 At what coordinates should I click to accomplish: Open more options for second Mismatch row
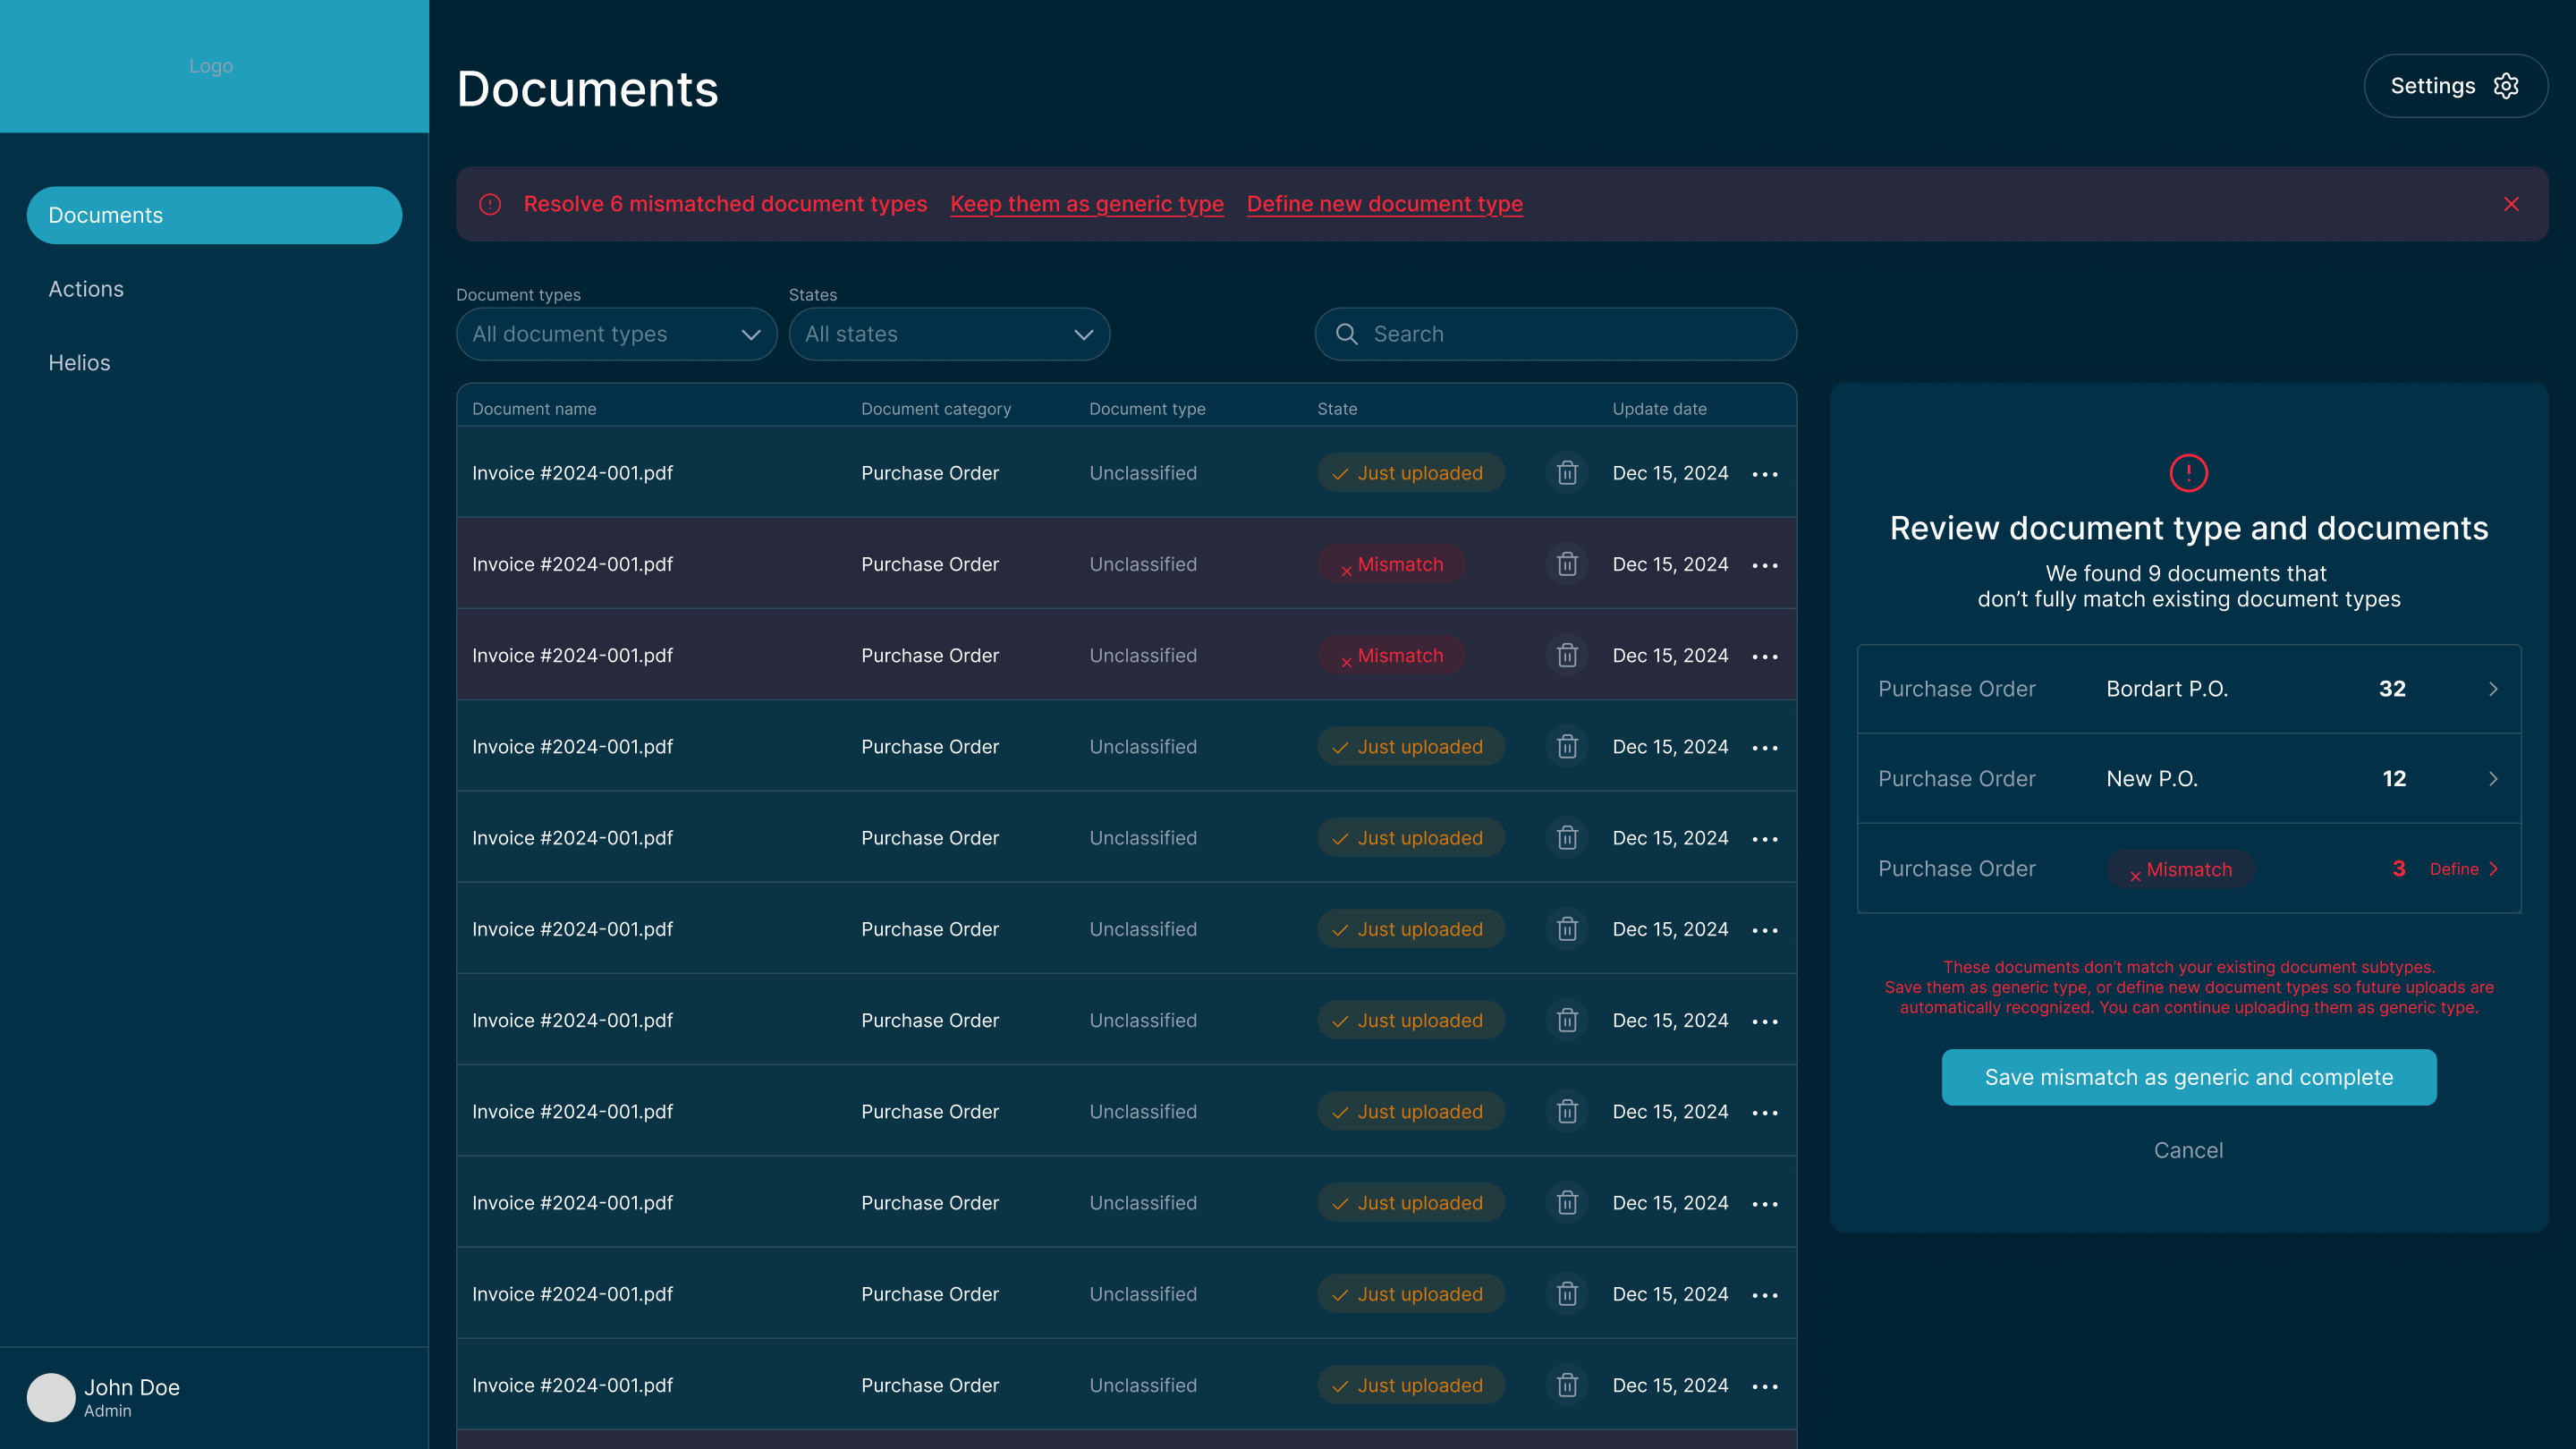click(x=1765, y=656)
